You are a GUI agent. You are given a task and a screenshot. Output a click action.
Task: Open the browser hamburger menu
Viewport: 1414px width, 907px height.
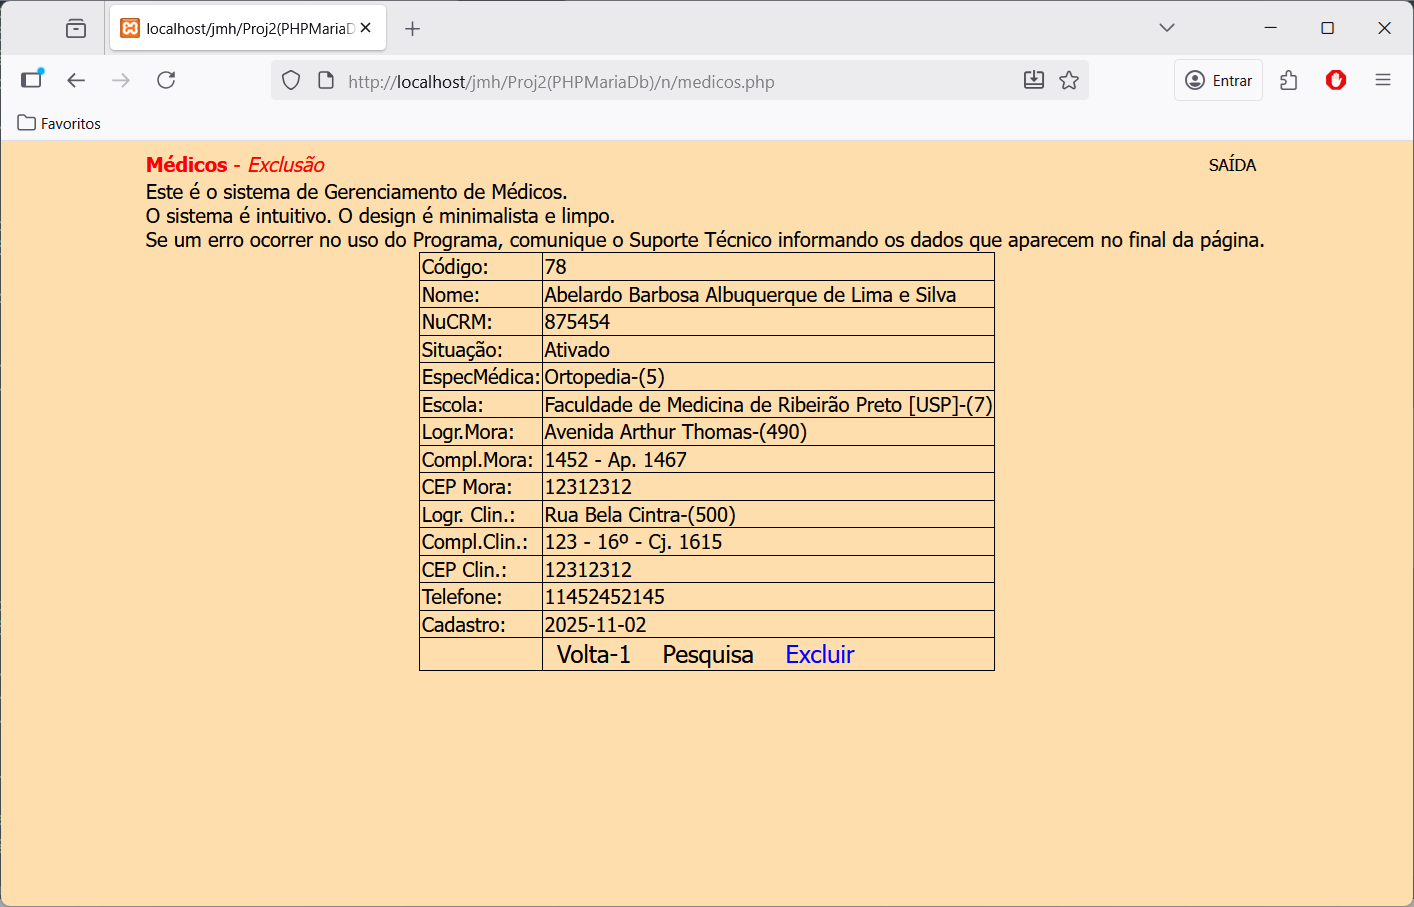1383,80
